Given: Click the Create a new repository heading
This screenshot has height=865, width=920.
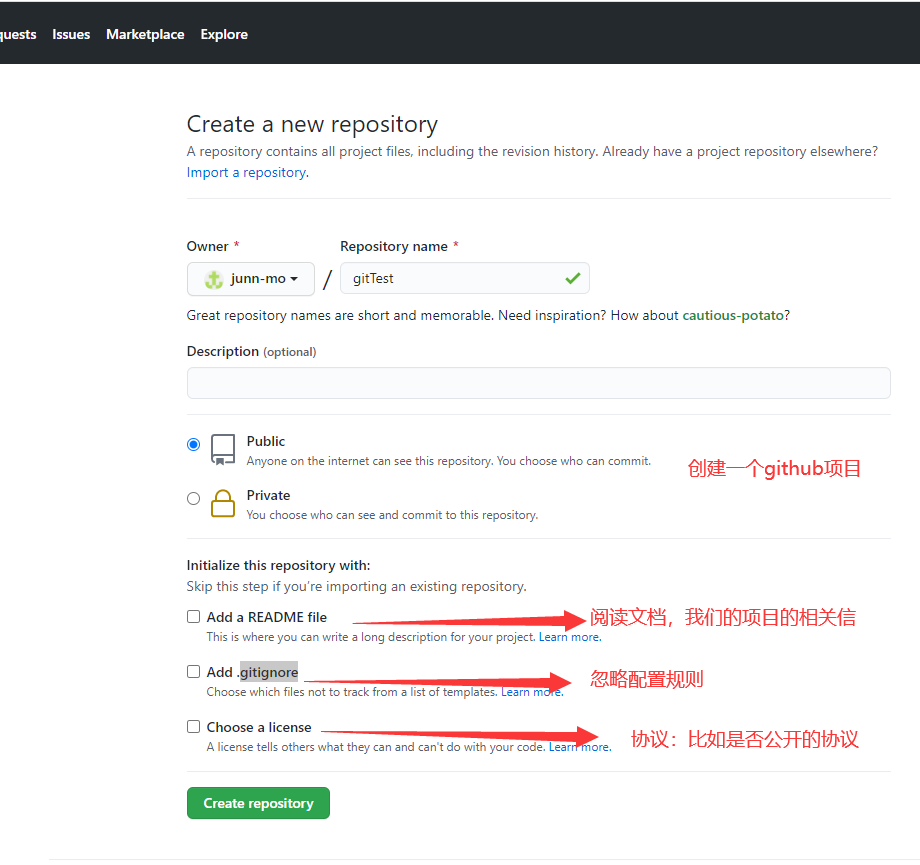Looking at the screenshot, I should (x=312, y=124).
